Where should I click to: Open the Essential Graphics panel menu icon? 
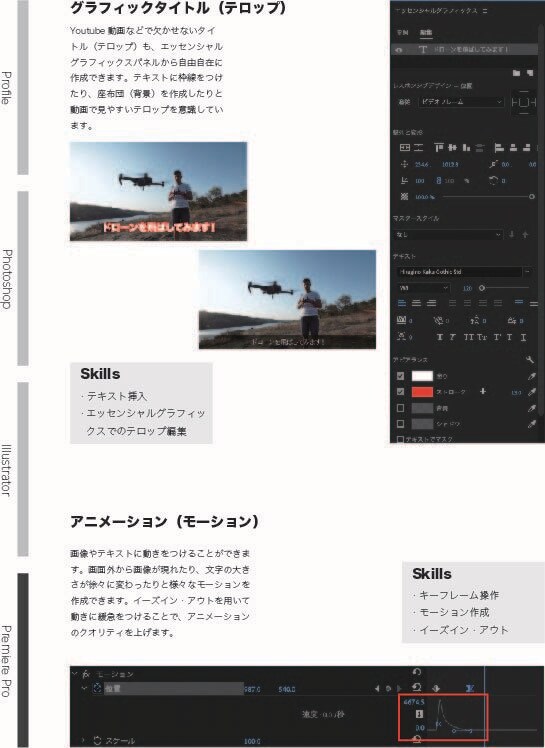[x=485, y=10]
